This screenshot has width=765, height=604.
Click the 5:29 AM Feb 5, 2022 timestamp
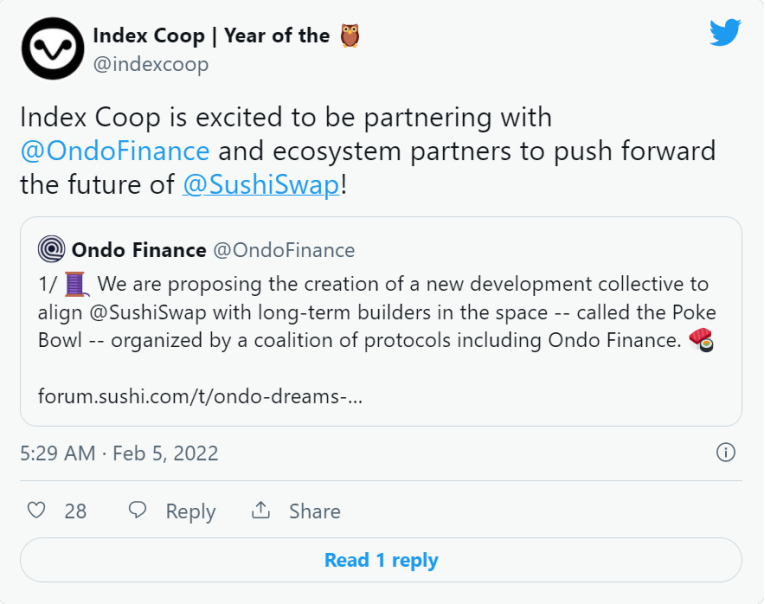[x=119, y=453]
